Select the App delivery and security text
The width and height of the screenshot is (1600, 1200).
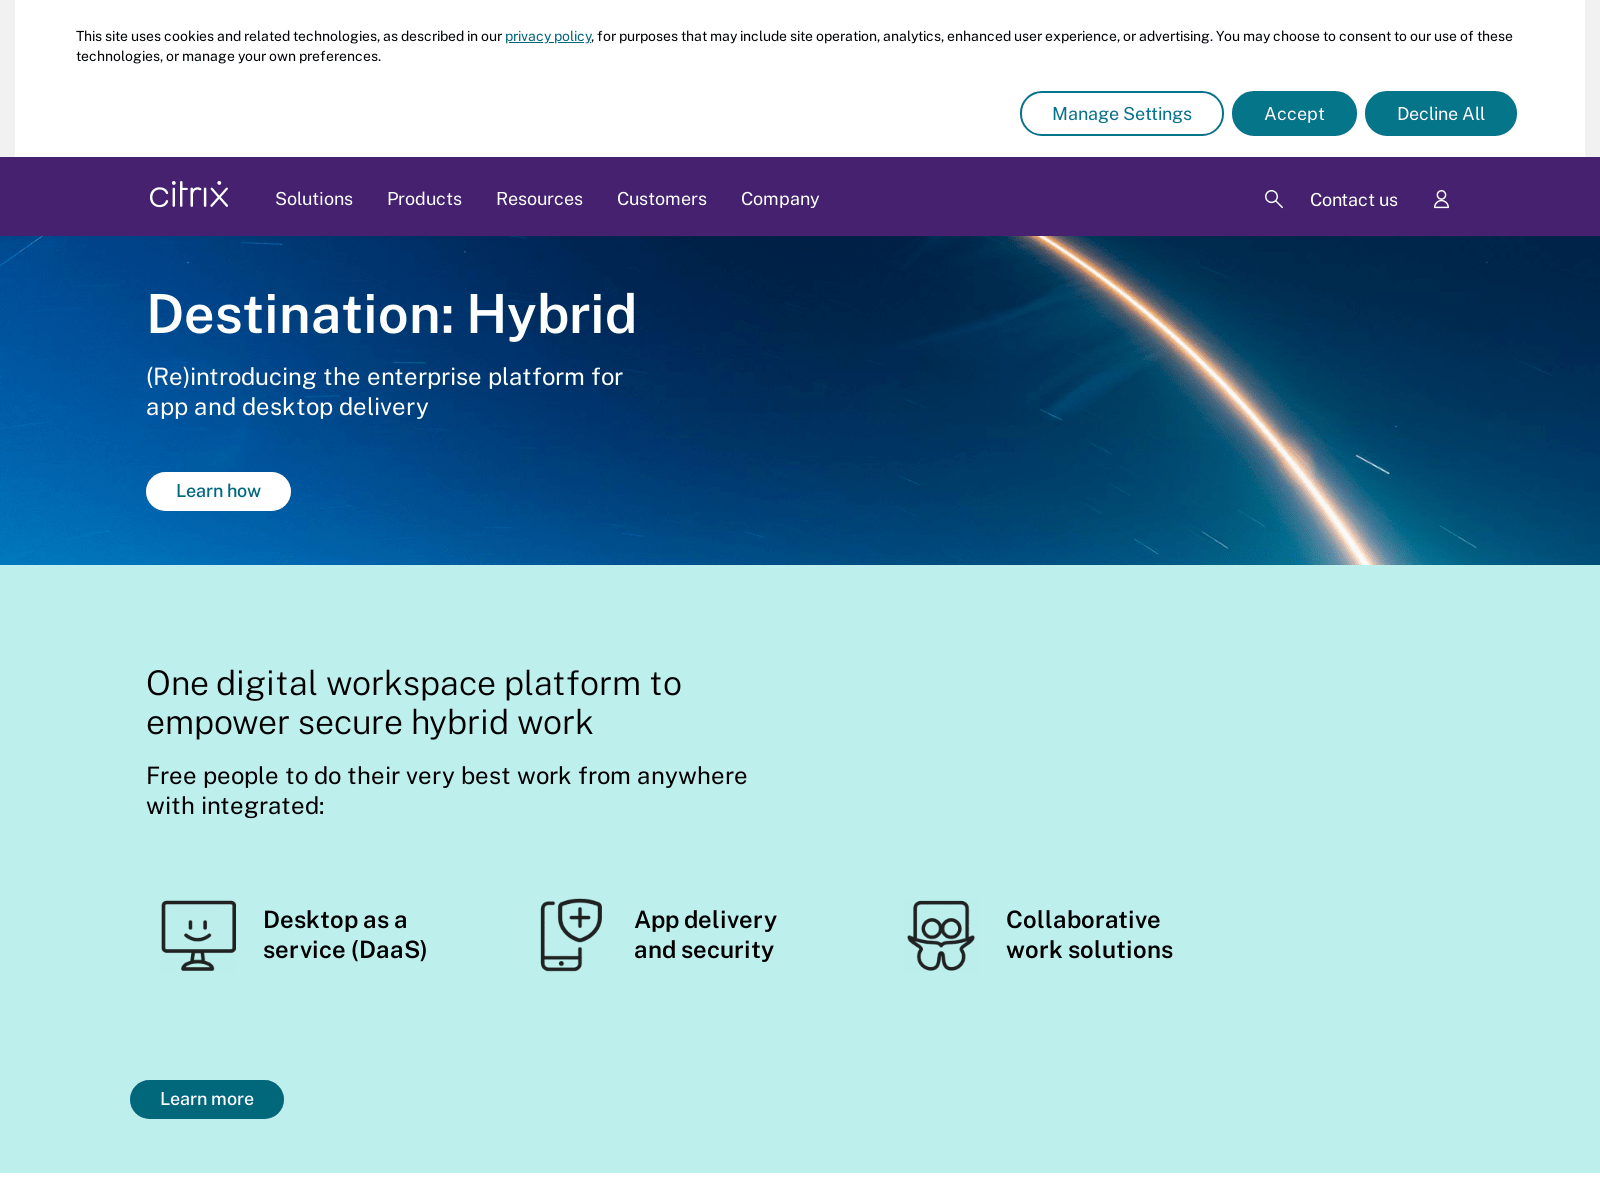pos(705,935)
